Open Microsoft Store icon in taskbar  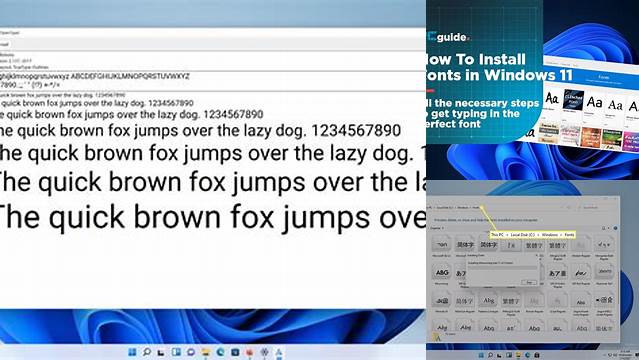pyautogui.click(x=235, y=352)
